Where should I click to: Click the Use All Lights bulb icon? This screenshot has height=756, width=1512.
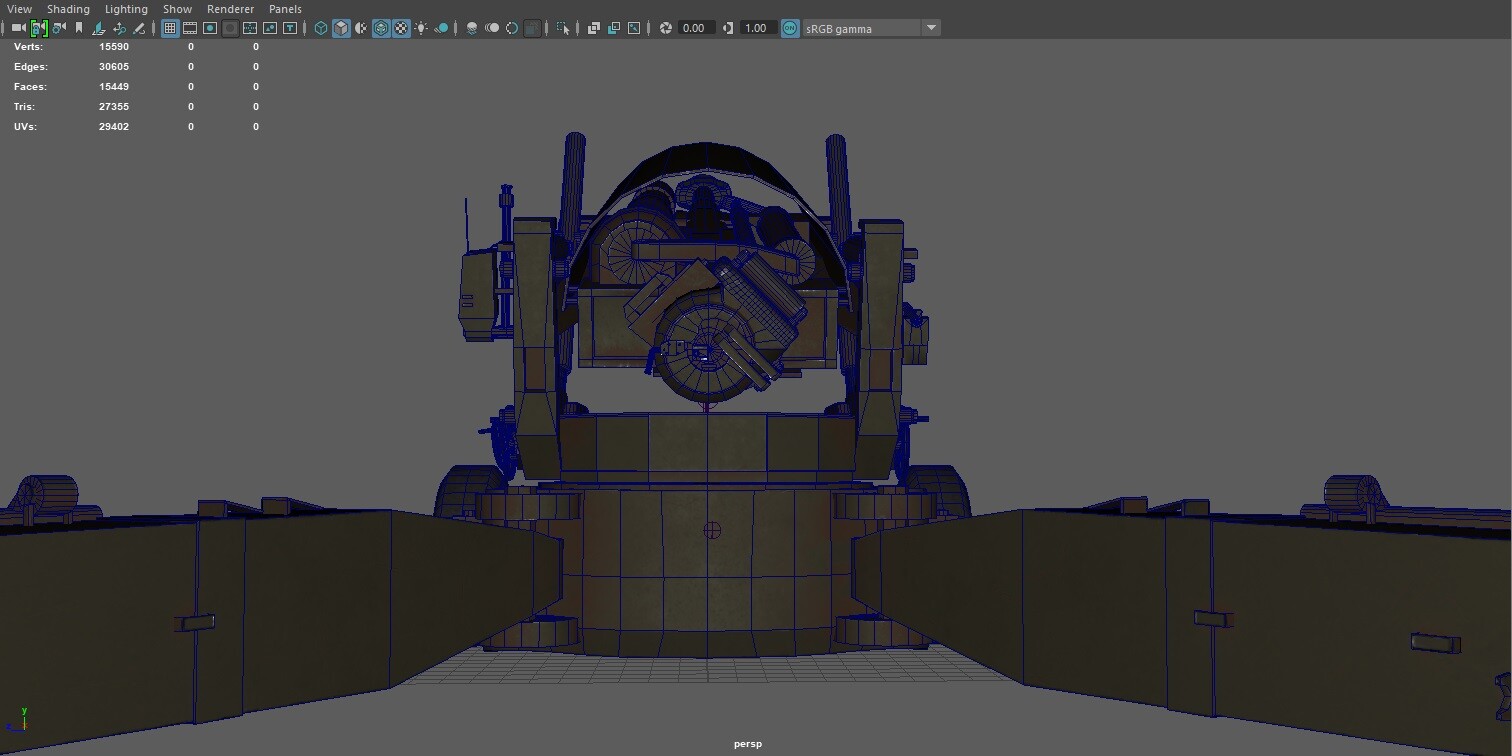(421, 28)
